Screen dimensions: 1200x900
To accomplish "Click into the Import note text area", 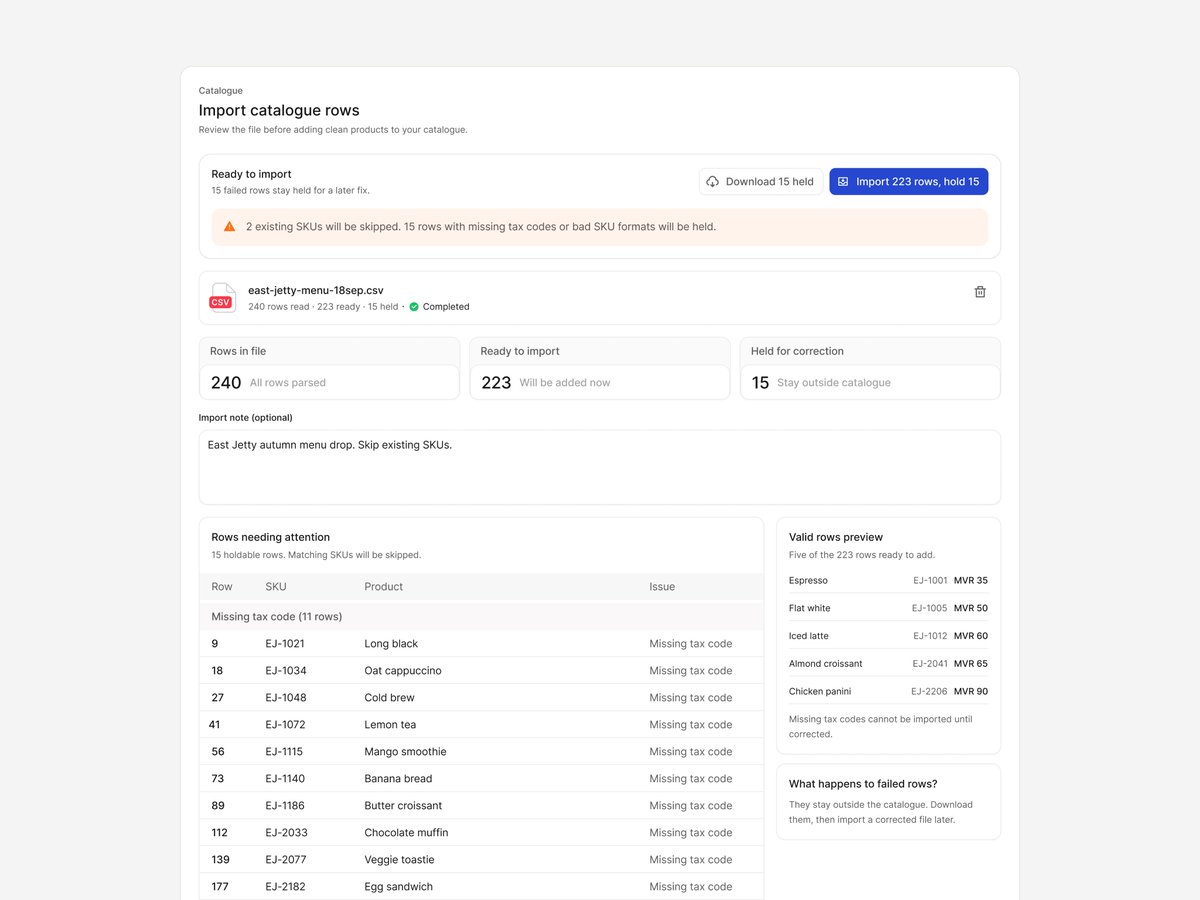I will (600, 467).
